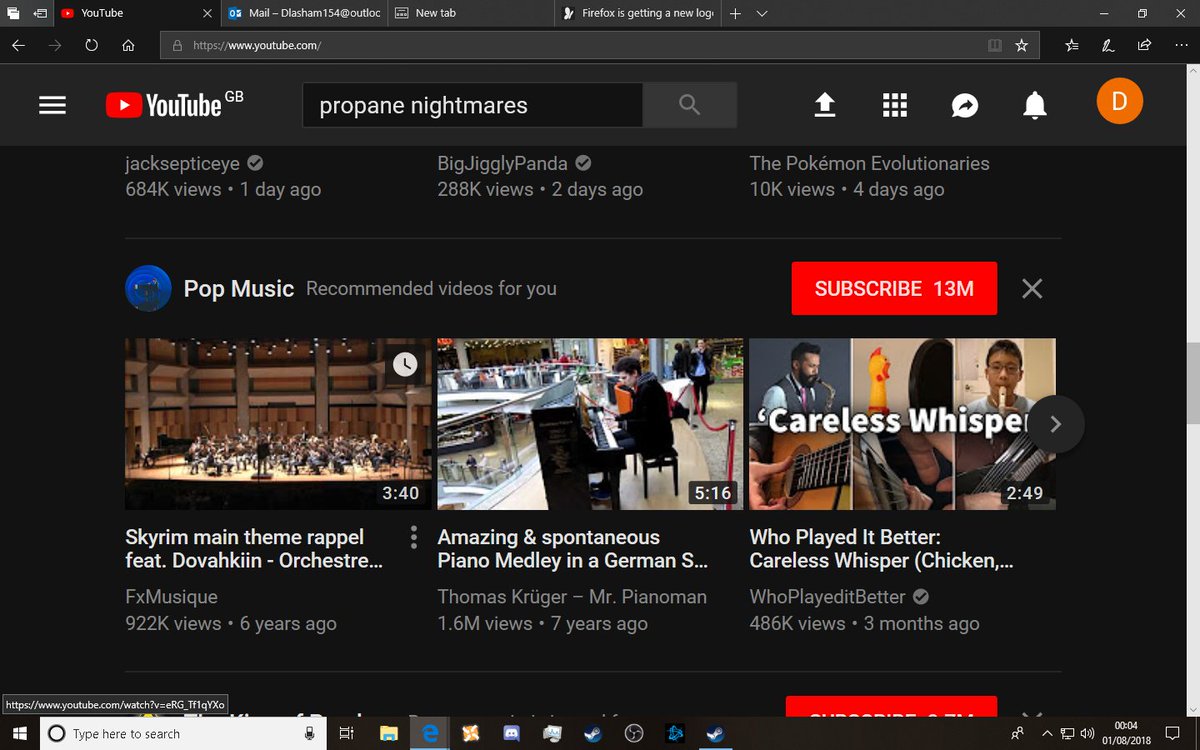Open the Pop Music channel avatar

[148, 288]
